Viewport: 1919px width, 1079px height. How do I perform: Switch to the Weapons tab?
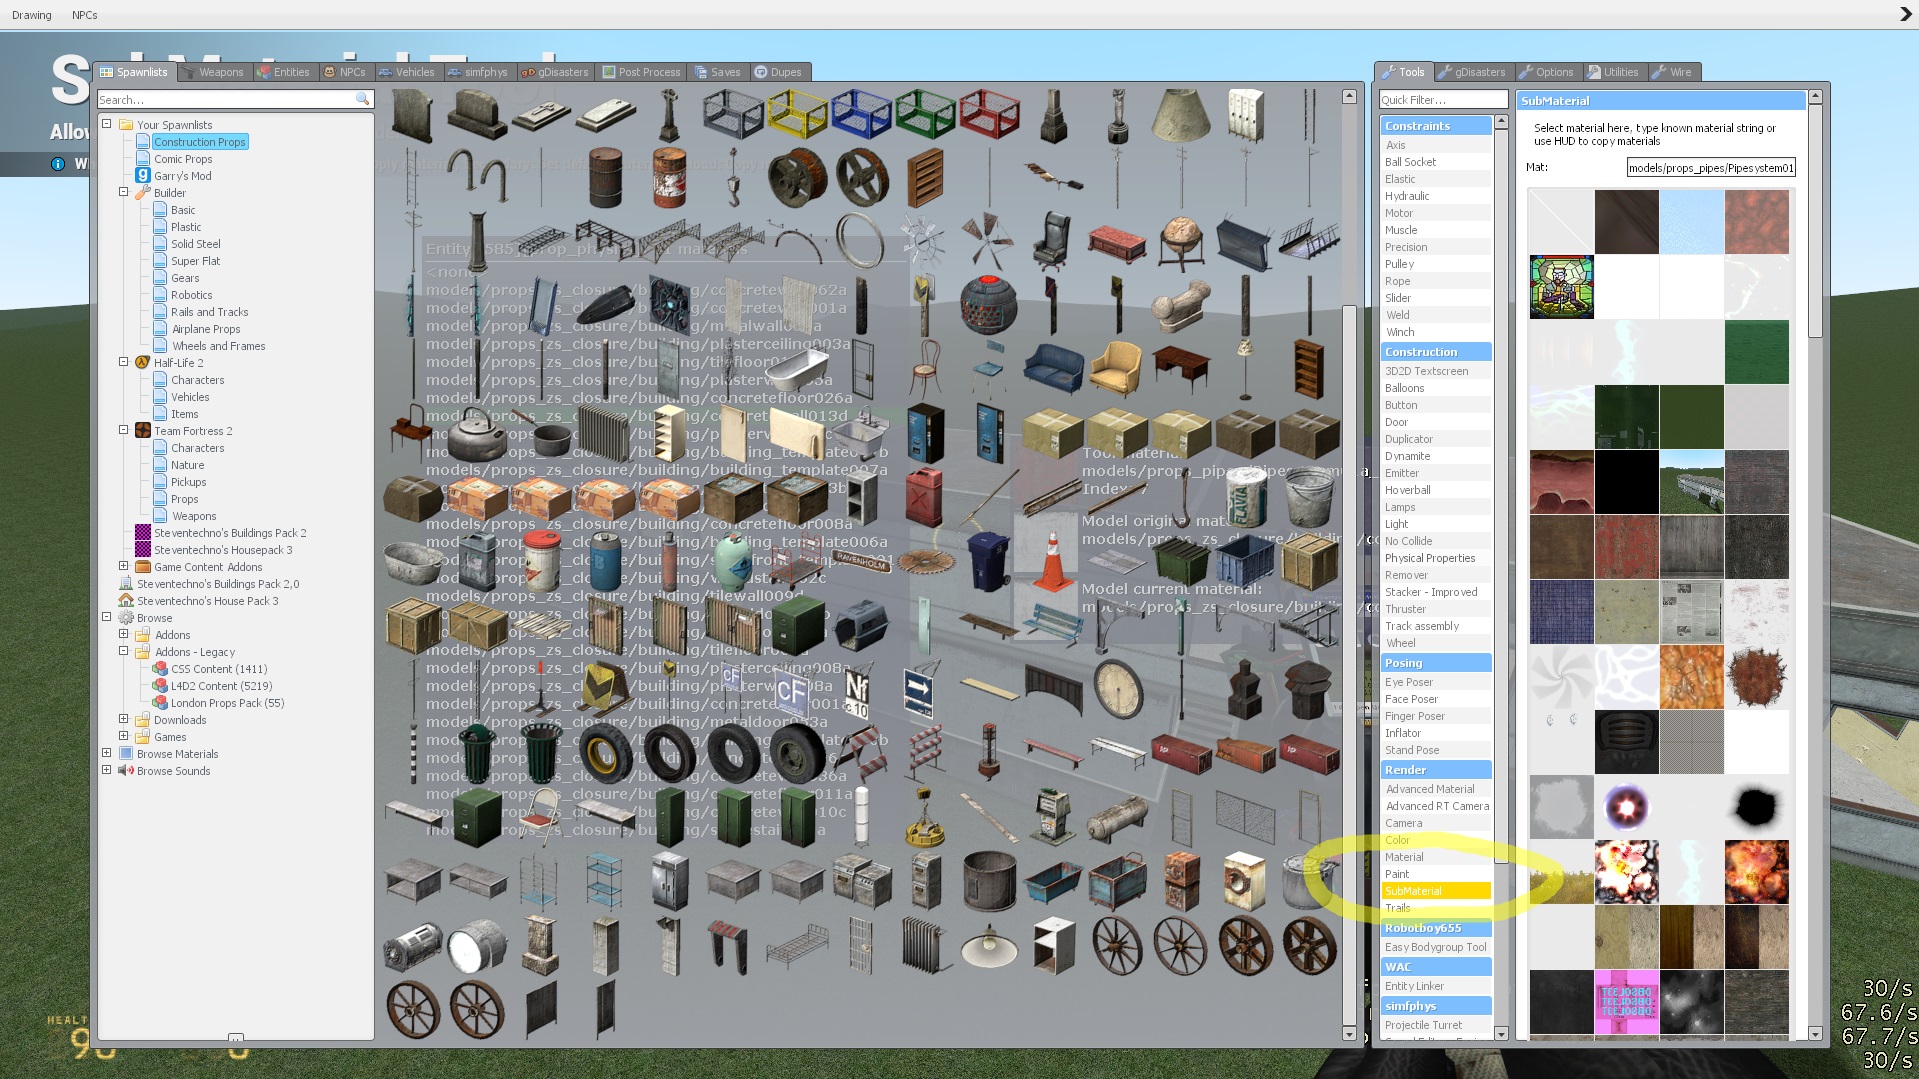pyautogui.click(x=213, y=72)
